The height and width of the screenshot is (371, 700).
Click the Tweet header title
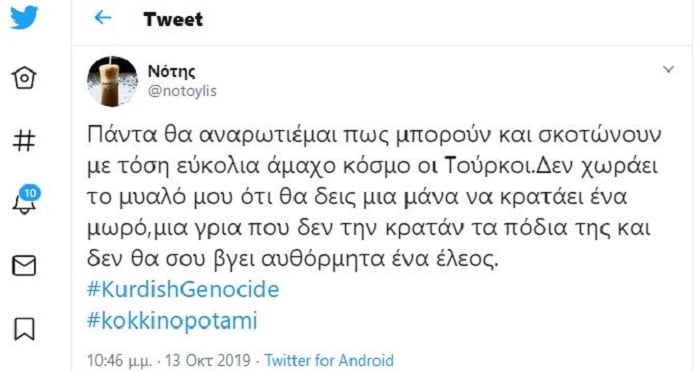click(173, 19)
